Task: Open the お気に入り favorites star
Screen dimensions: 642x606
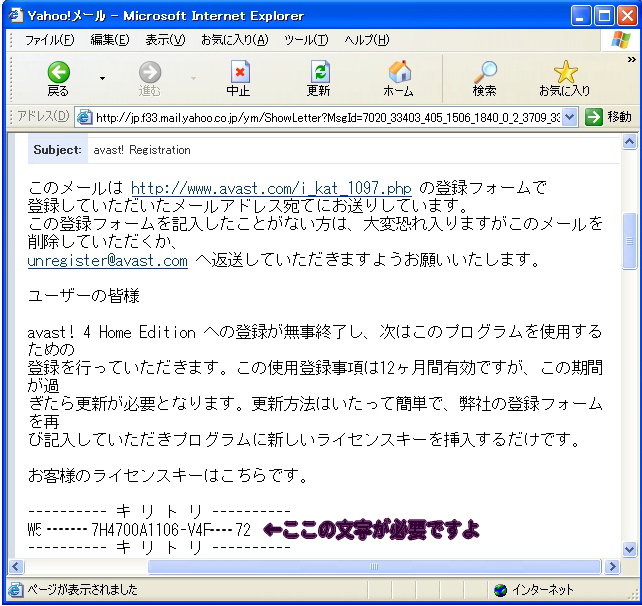Action: click(x=565, y=79)
